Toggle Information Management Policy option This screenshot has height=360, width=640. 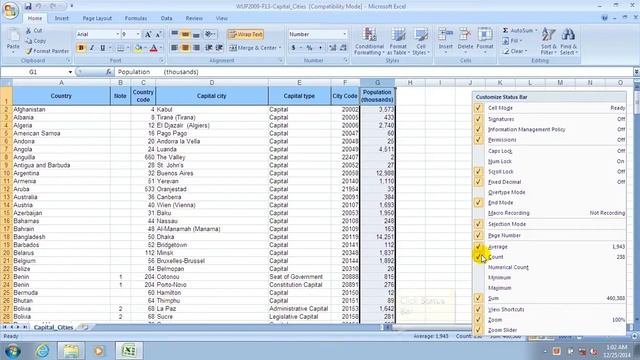549,129
